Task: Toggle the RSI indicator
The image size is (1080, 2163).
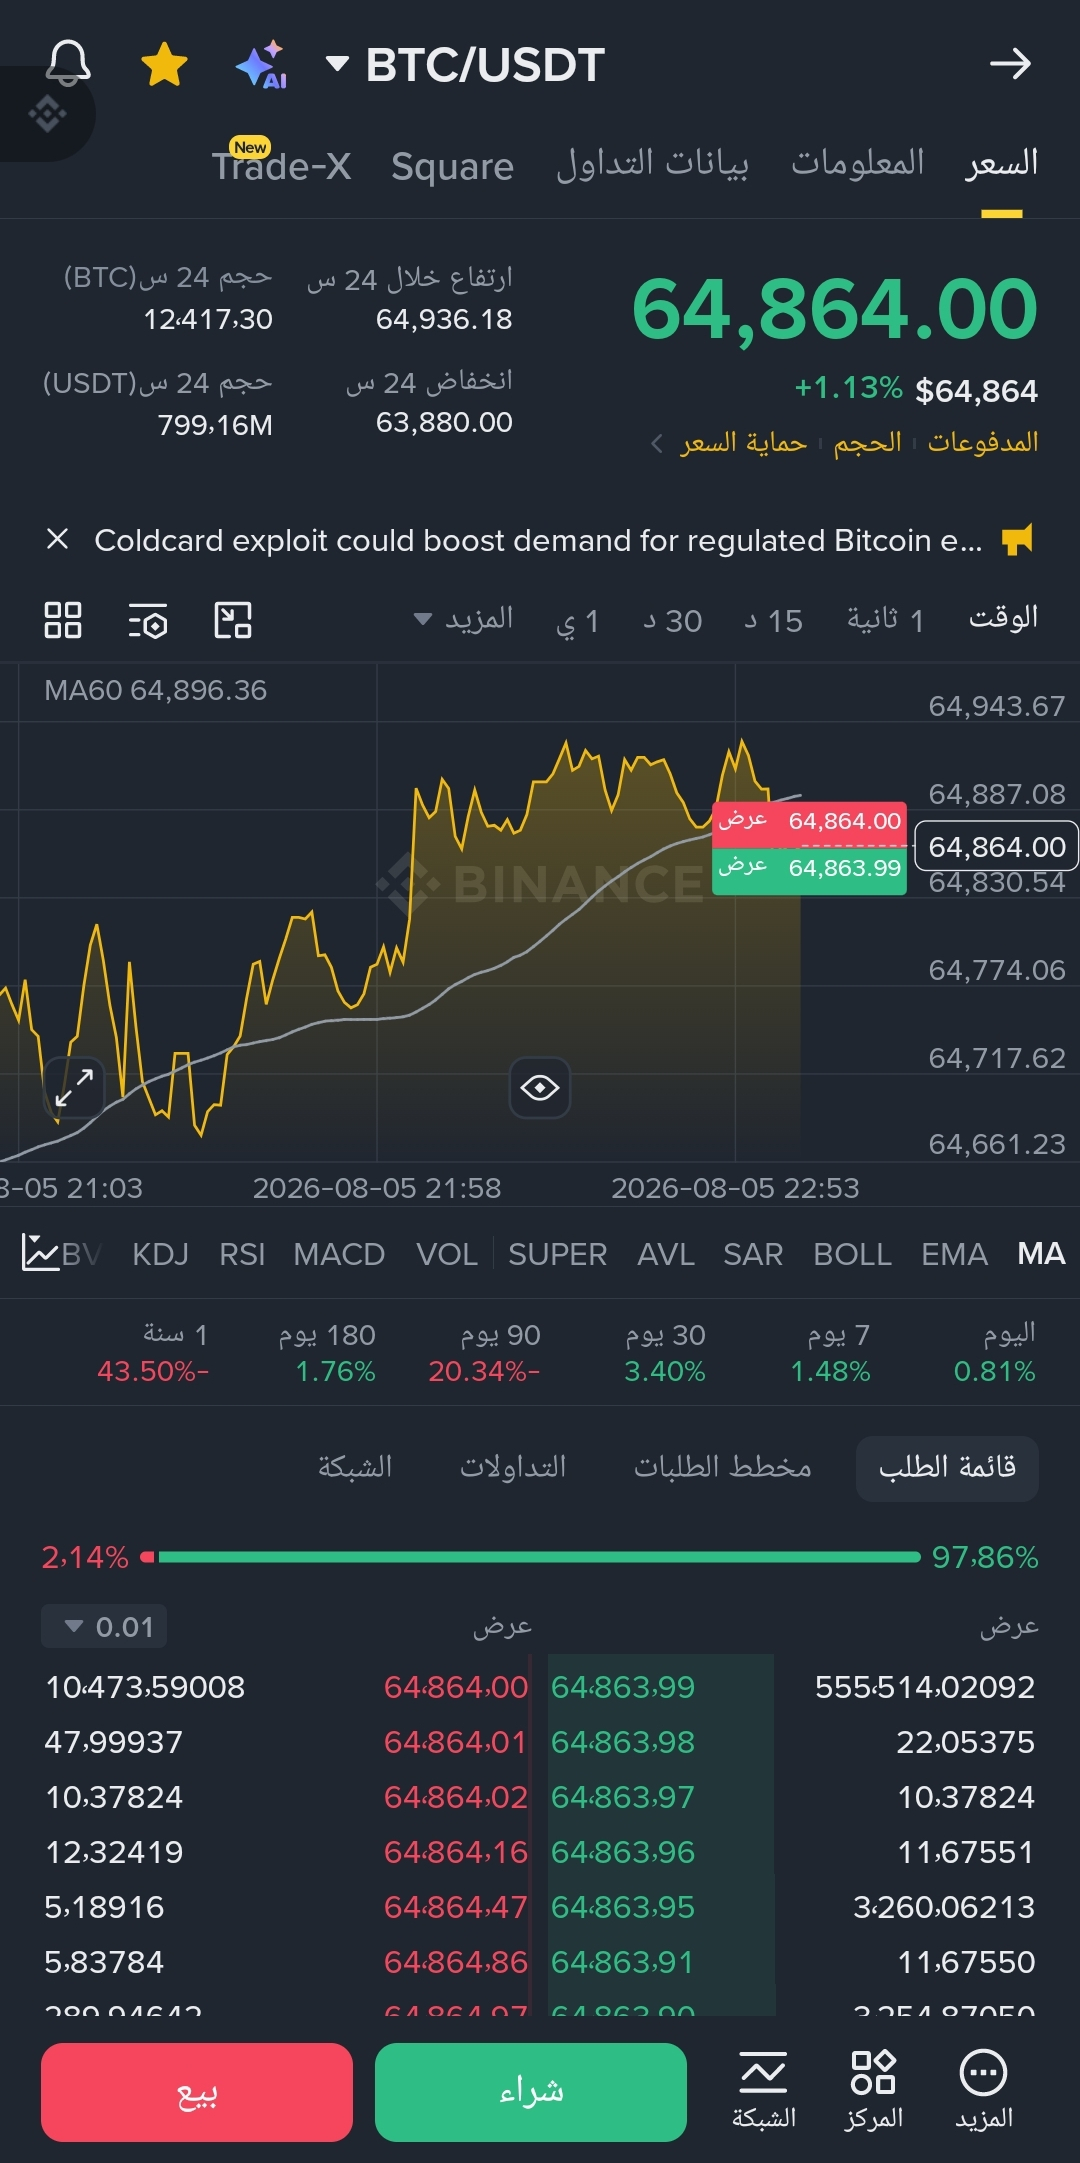Action: coord(242,1254)
